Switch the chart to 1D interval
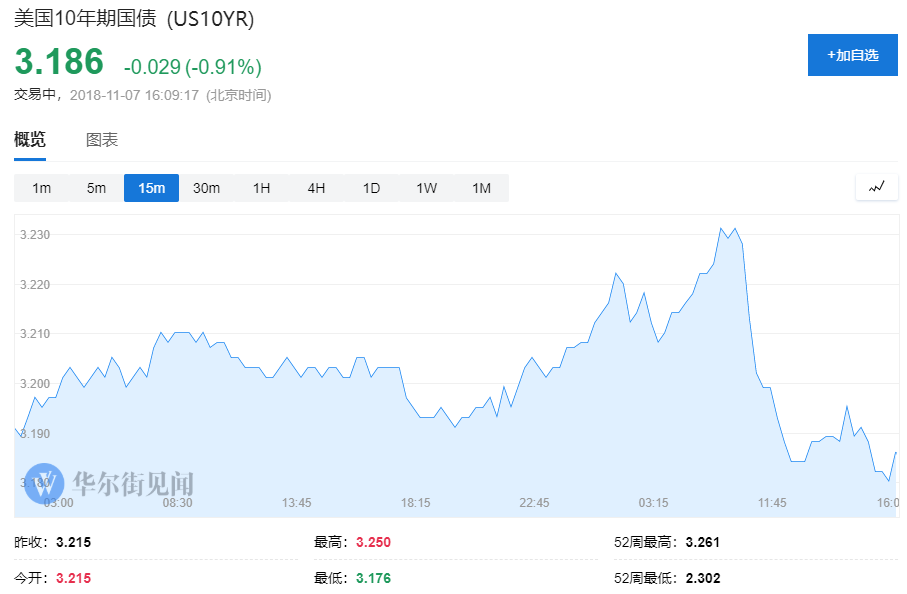 371,188
